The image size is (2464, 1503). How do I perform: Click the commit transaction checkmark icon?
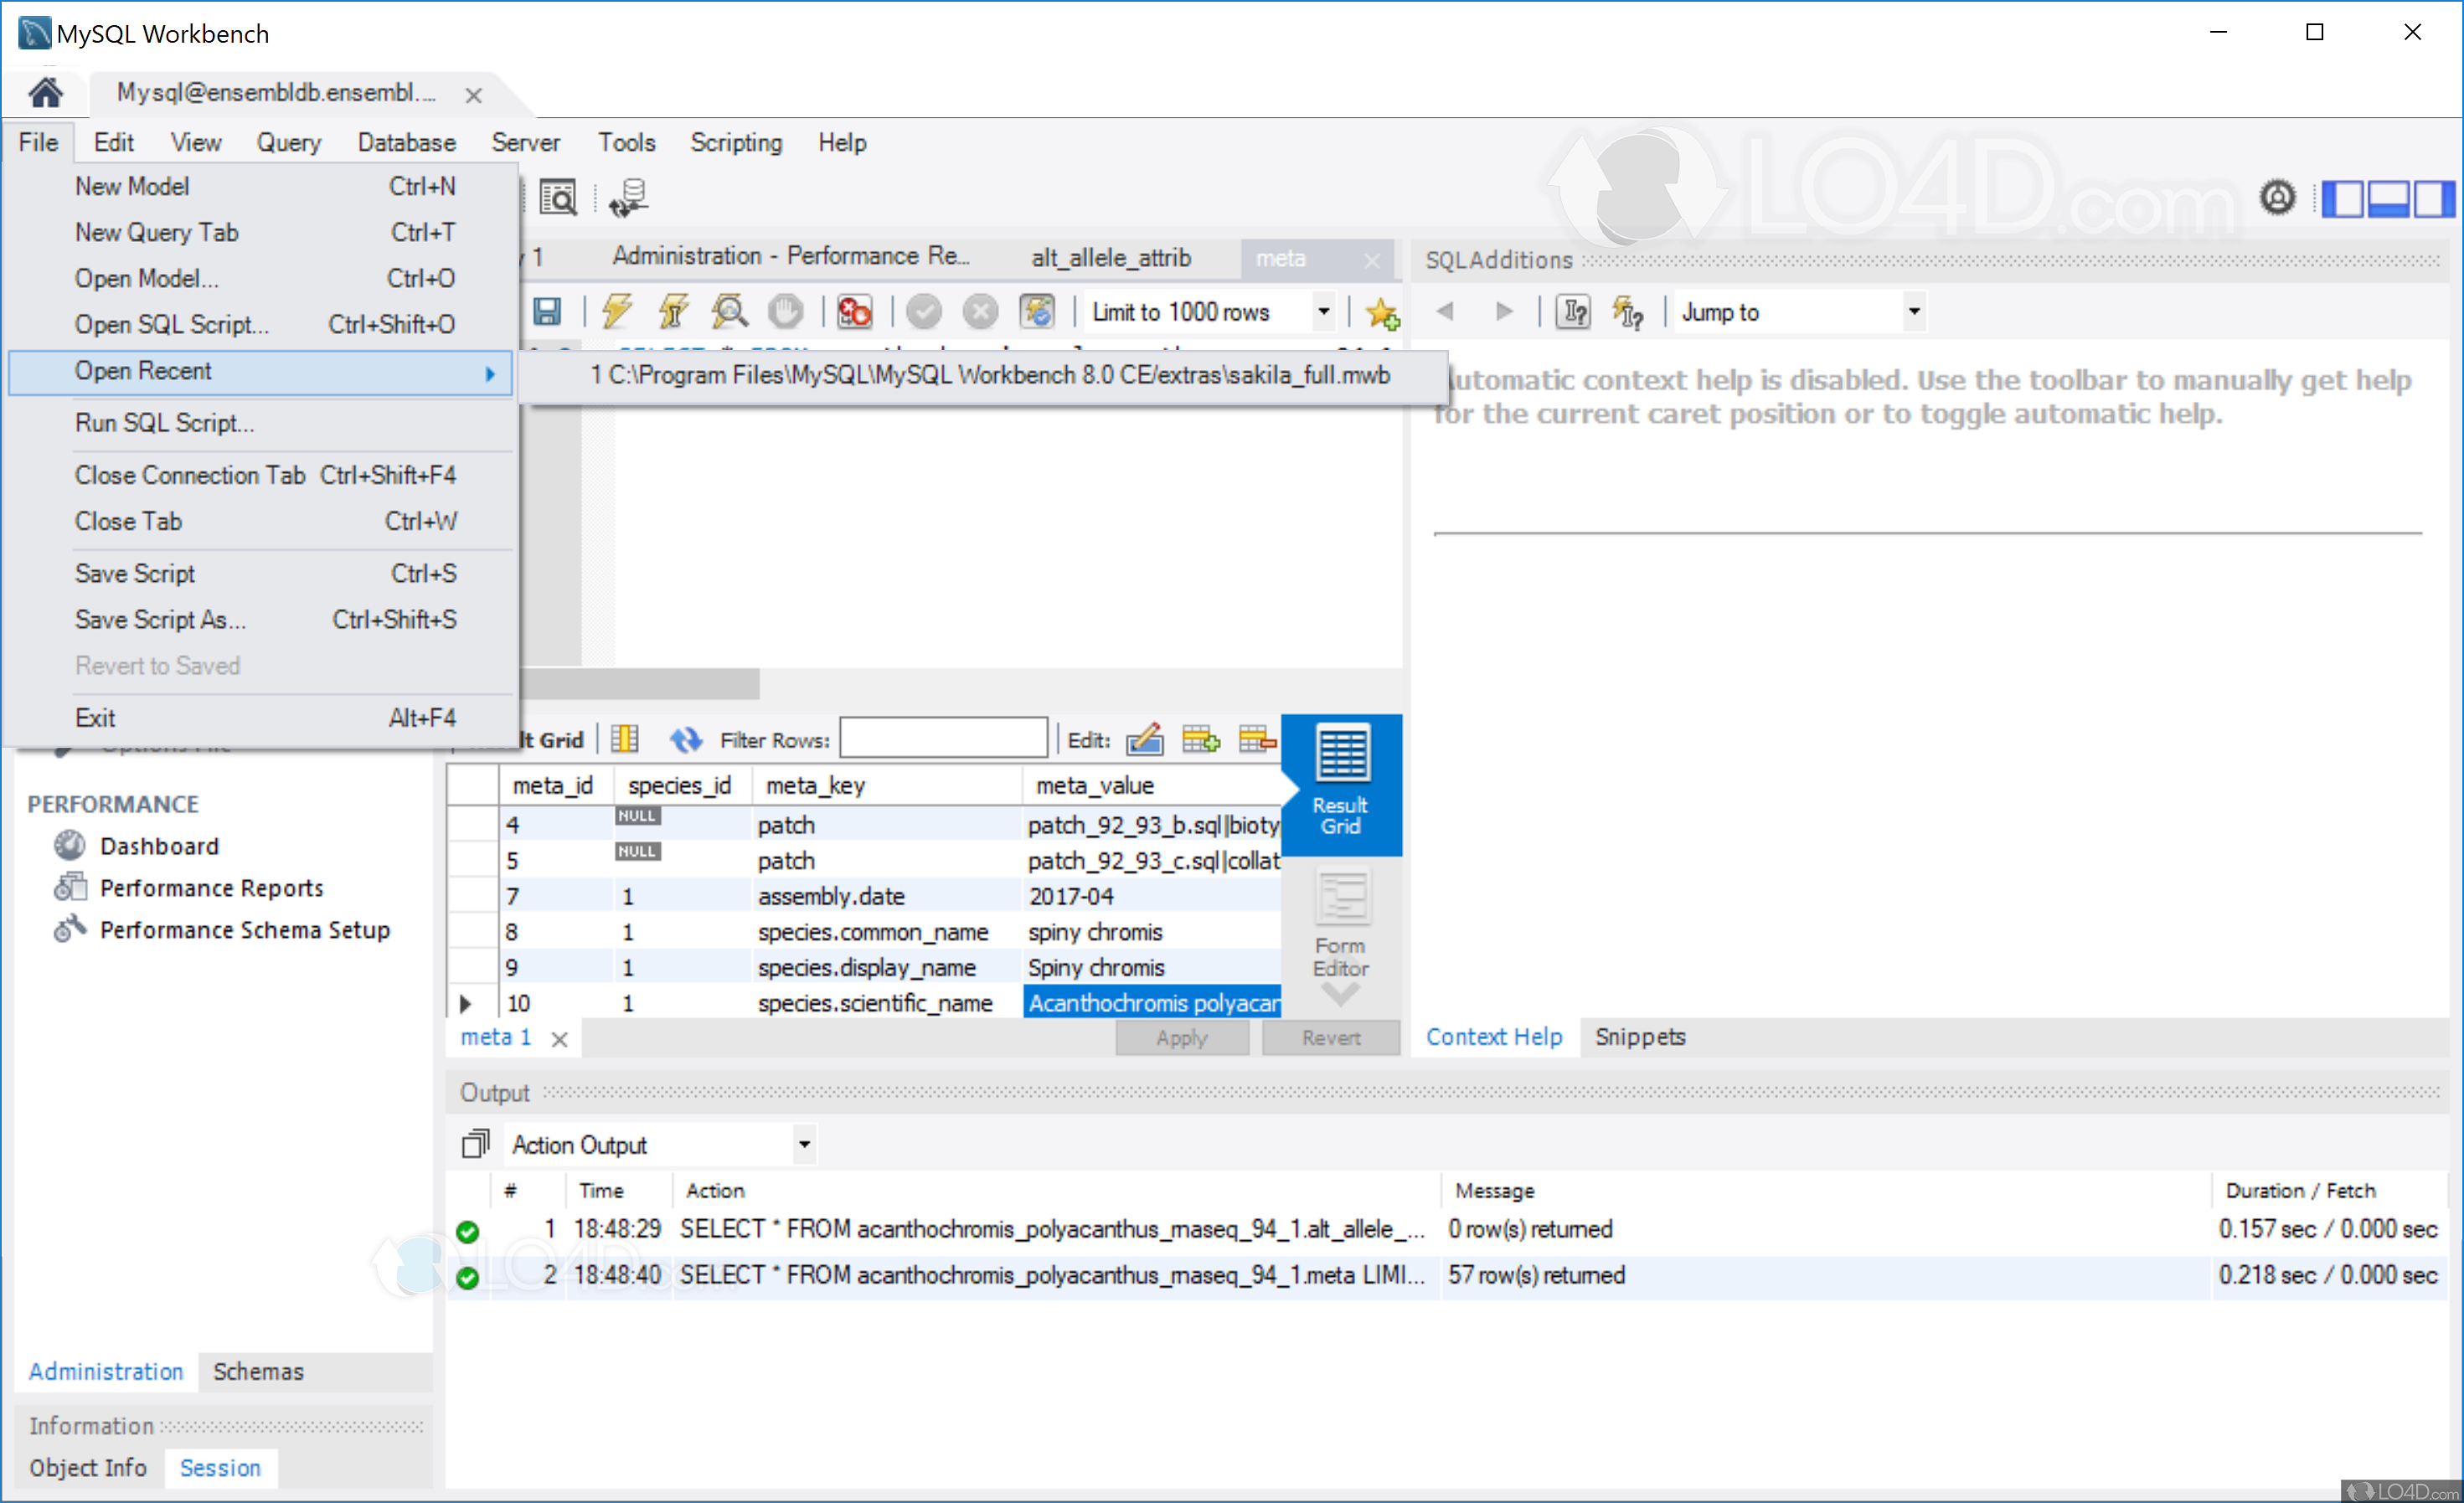pyautogui.click(x=924, y=312)
